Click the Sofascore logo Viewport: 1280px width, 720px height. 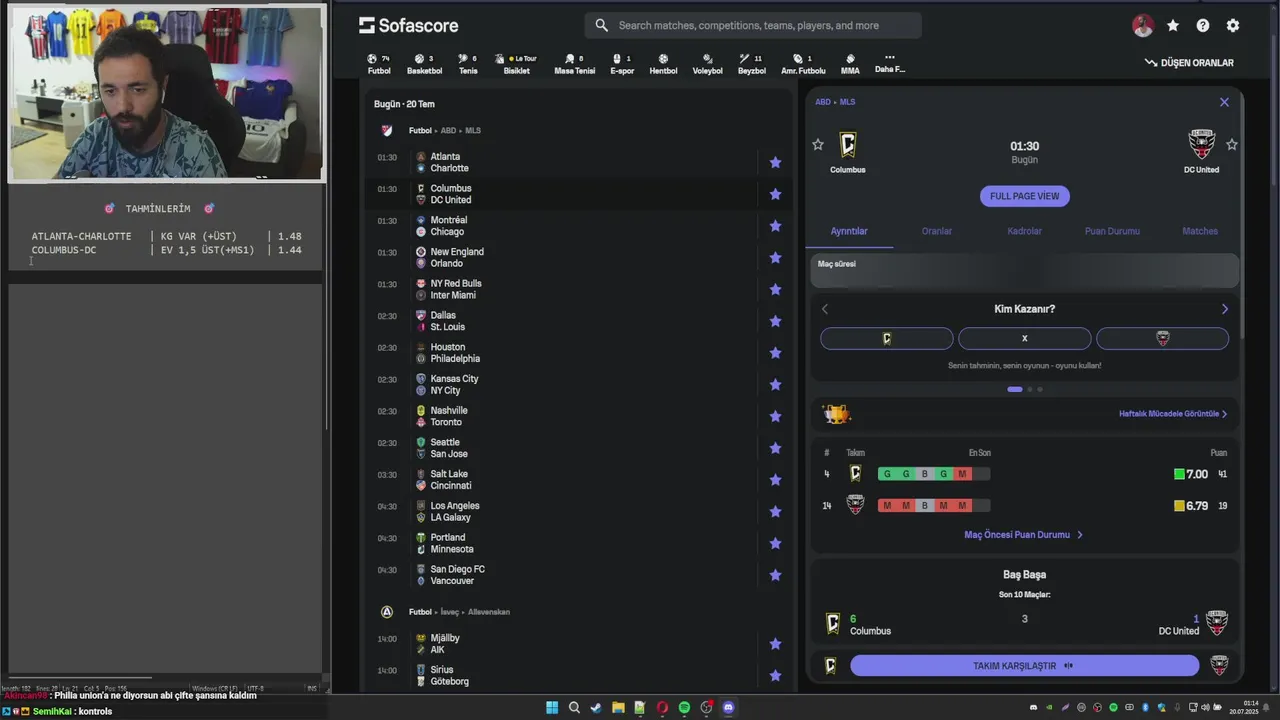(x=409, y=25)
